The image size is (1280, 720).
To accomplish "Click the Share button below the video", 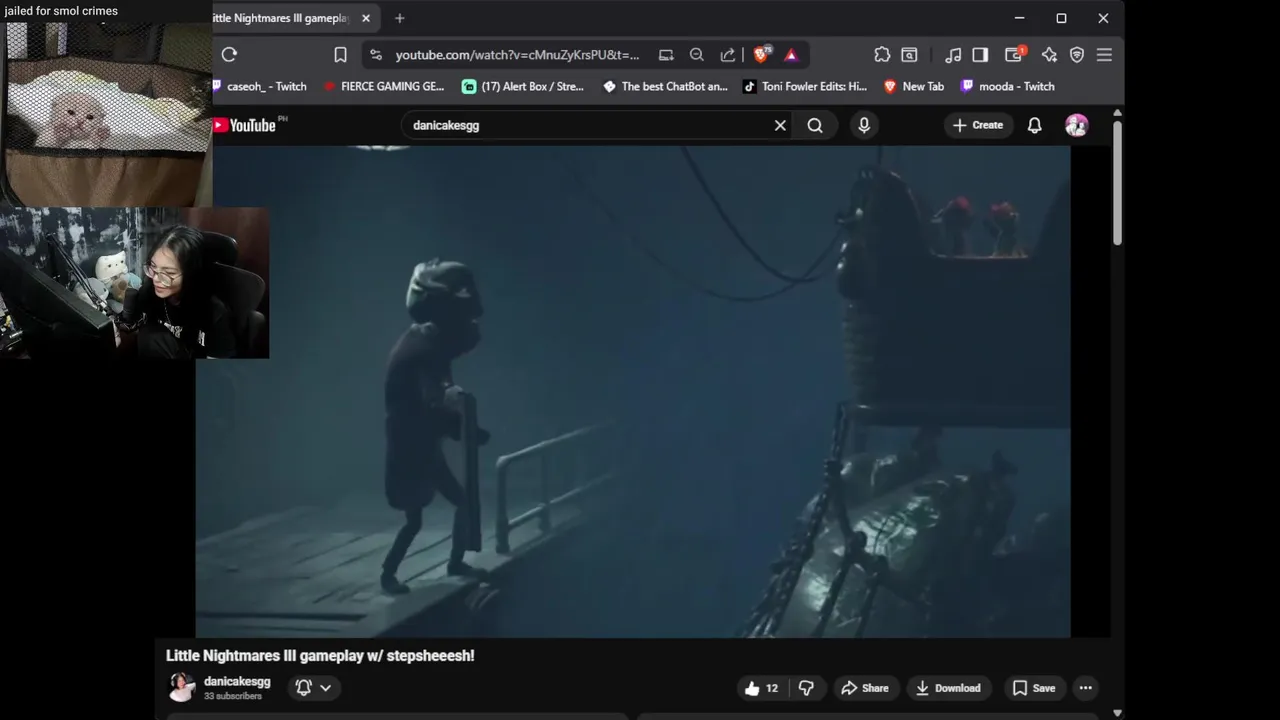I will click(x=865, y=688).
